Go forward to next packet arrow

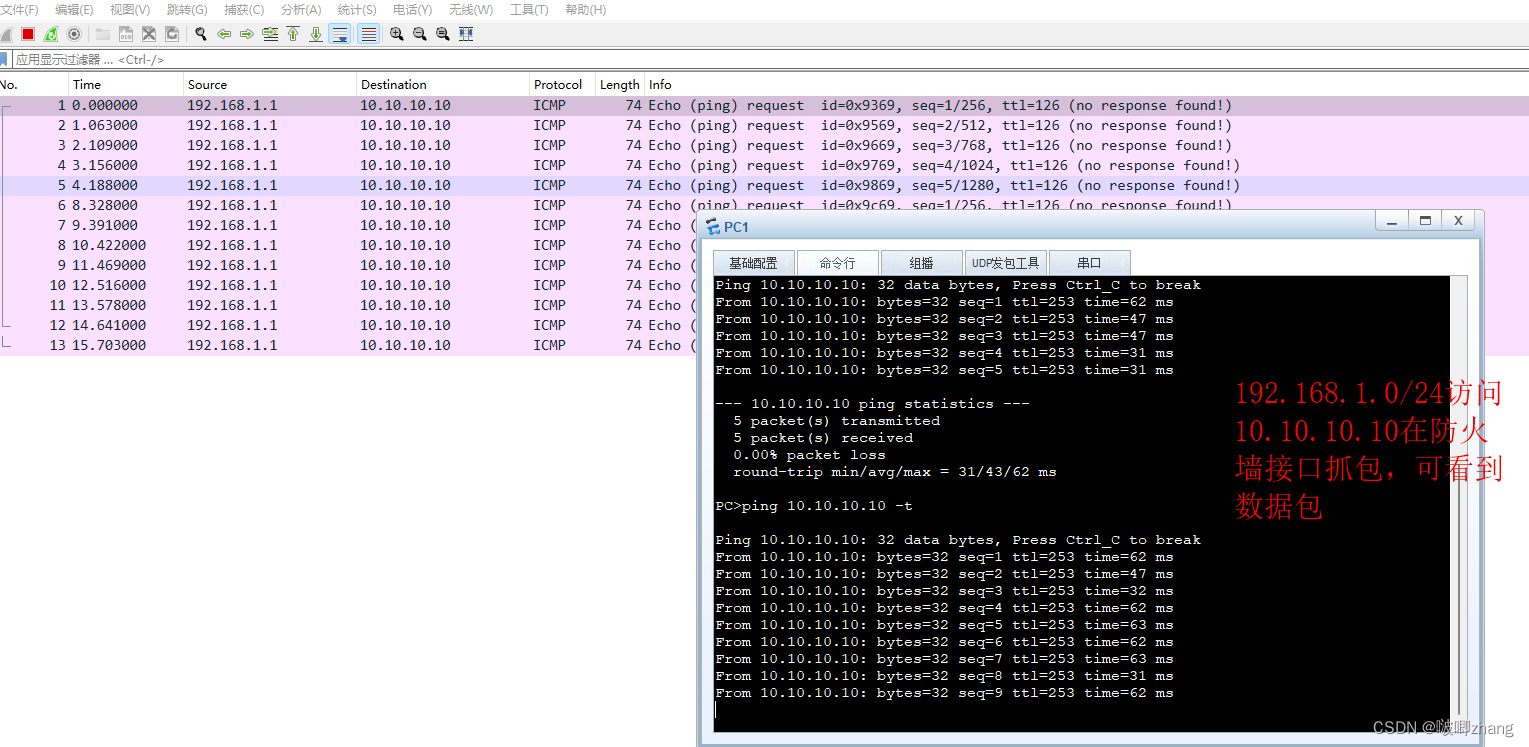click(247, 34)
